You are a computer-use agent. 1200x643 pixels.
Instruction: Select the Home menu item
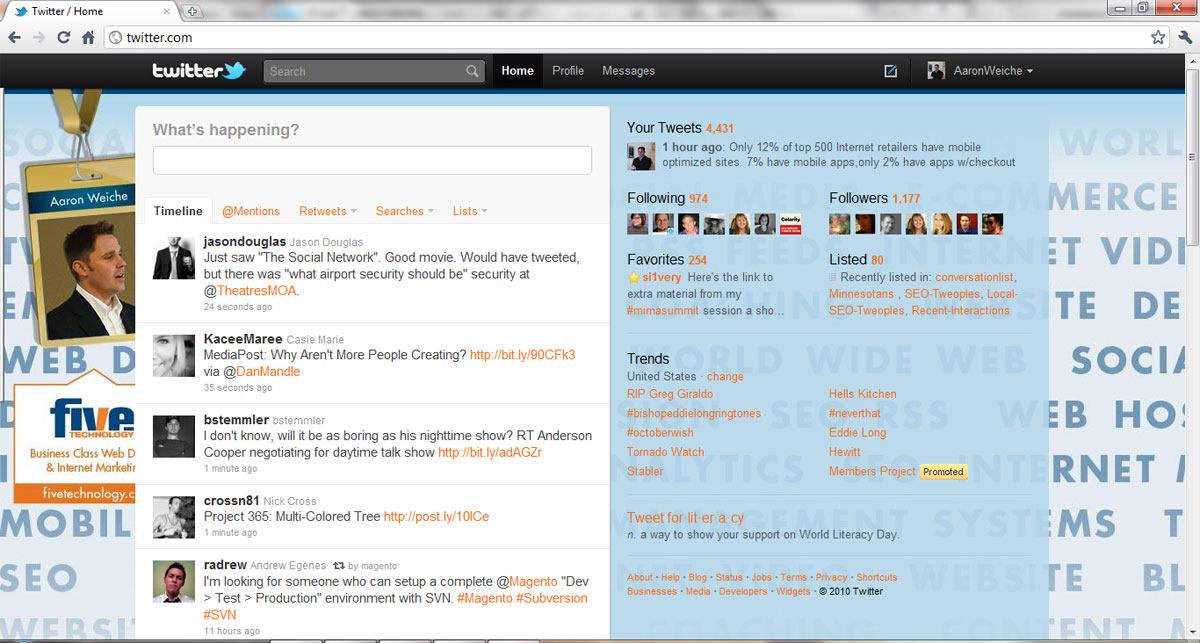(518, 71)
